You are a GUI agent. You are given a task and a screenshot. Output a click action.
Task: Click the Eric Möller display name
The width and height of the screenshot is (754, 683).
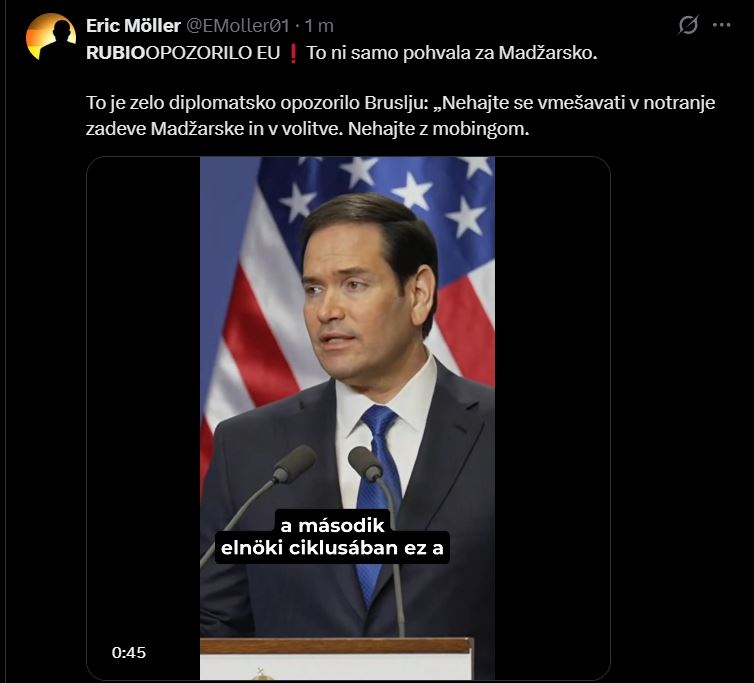coord(133,25)
